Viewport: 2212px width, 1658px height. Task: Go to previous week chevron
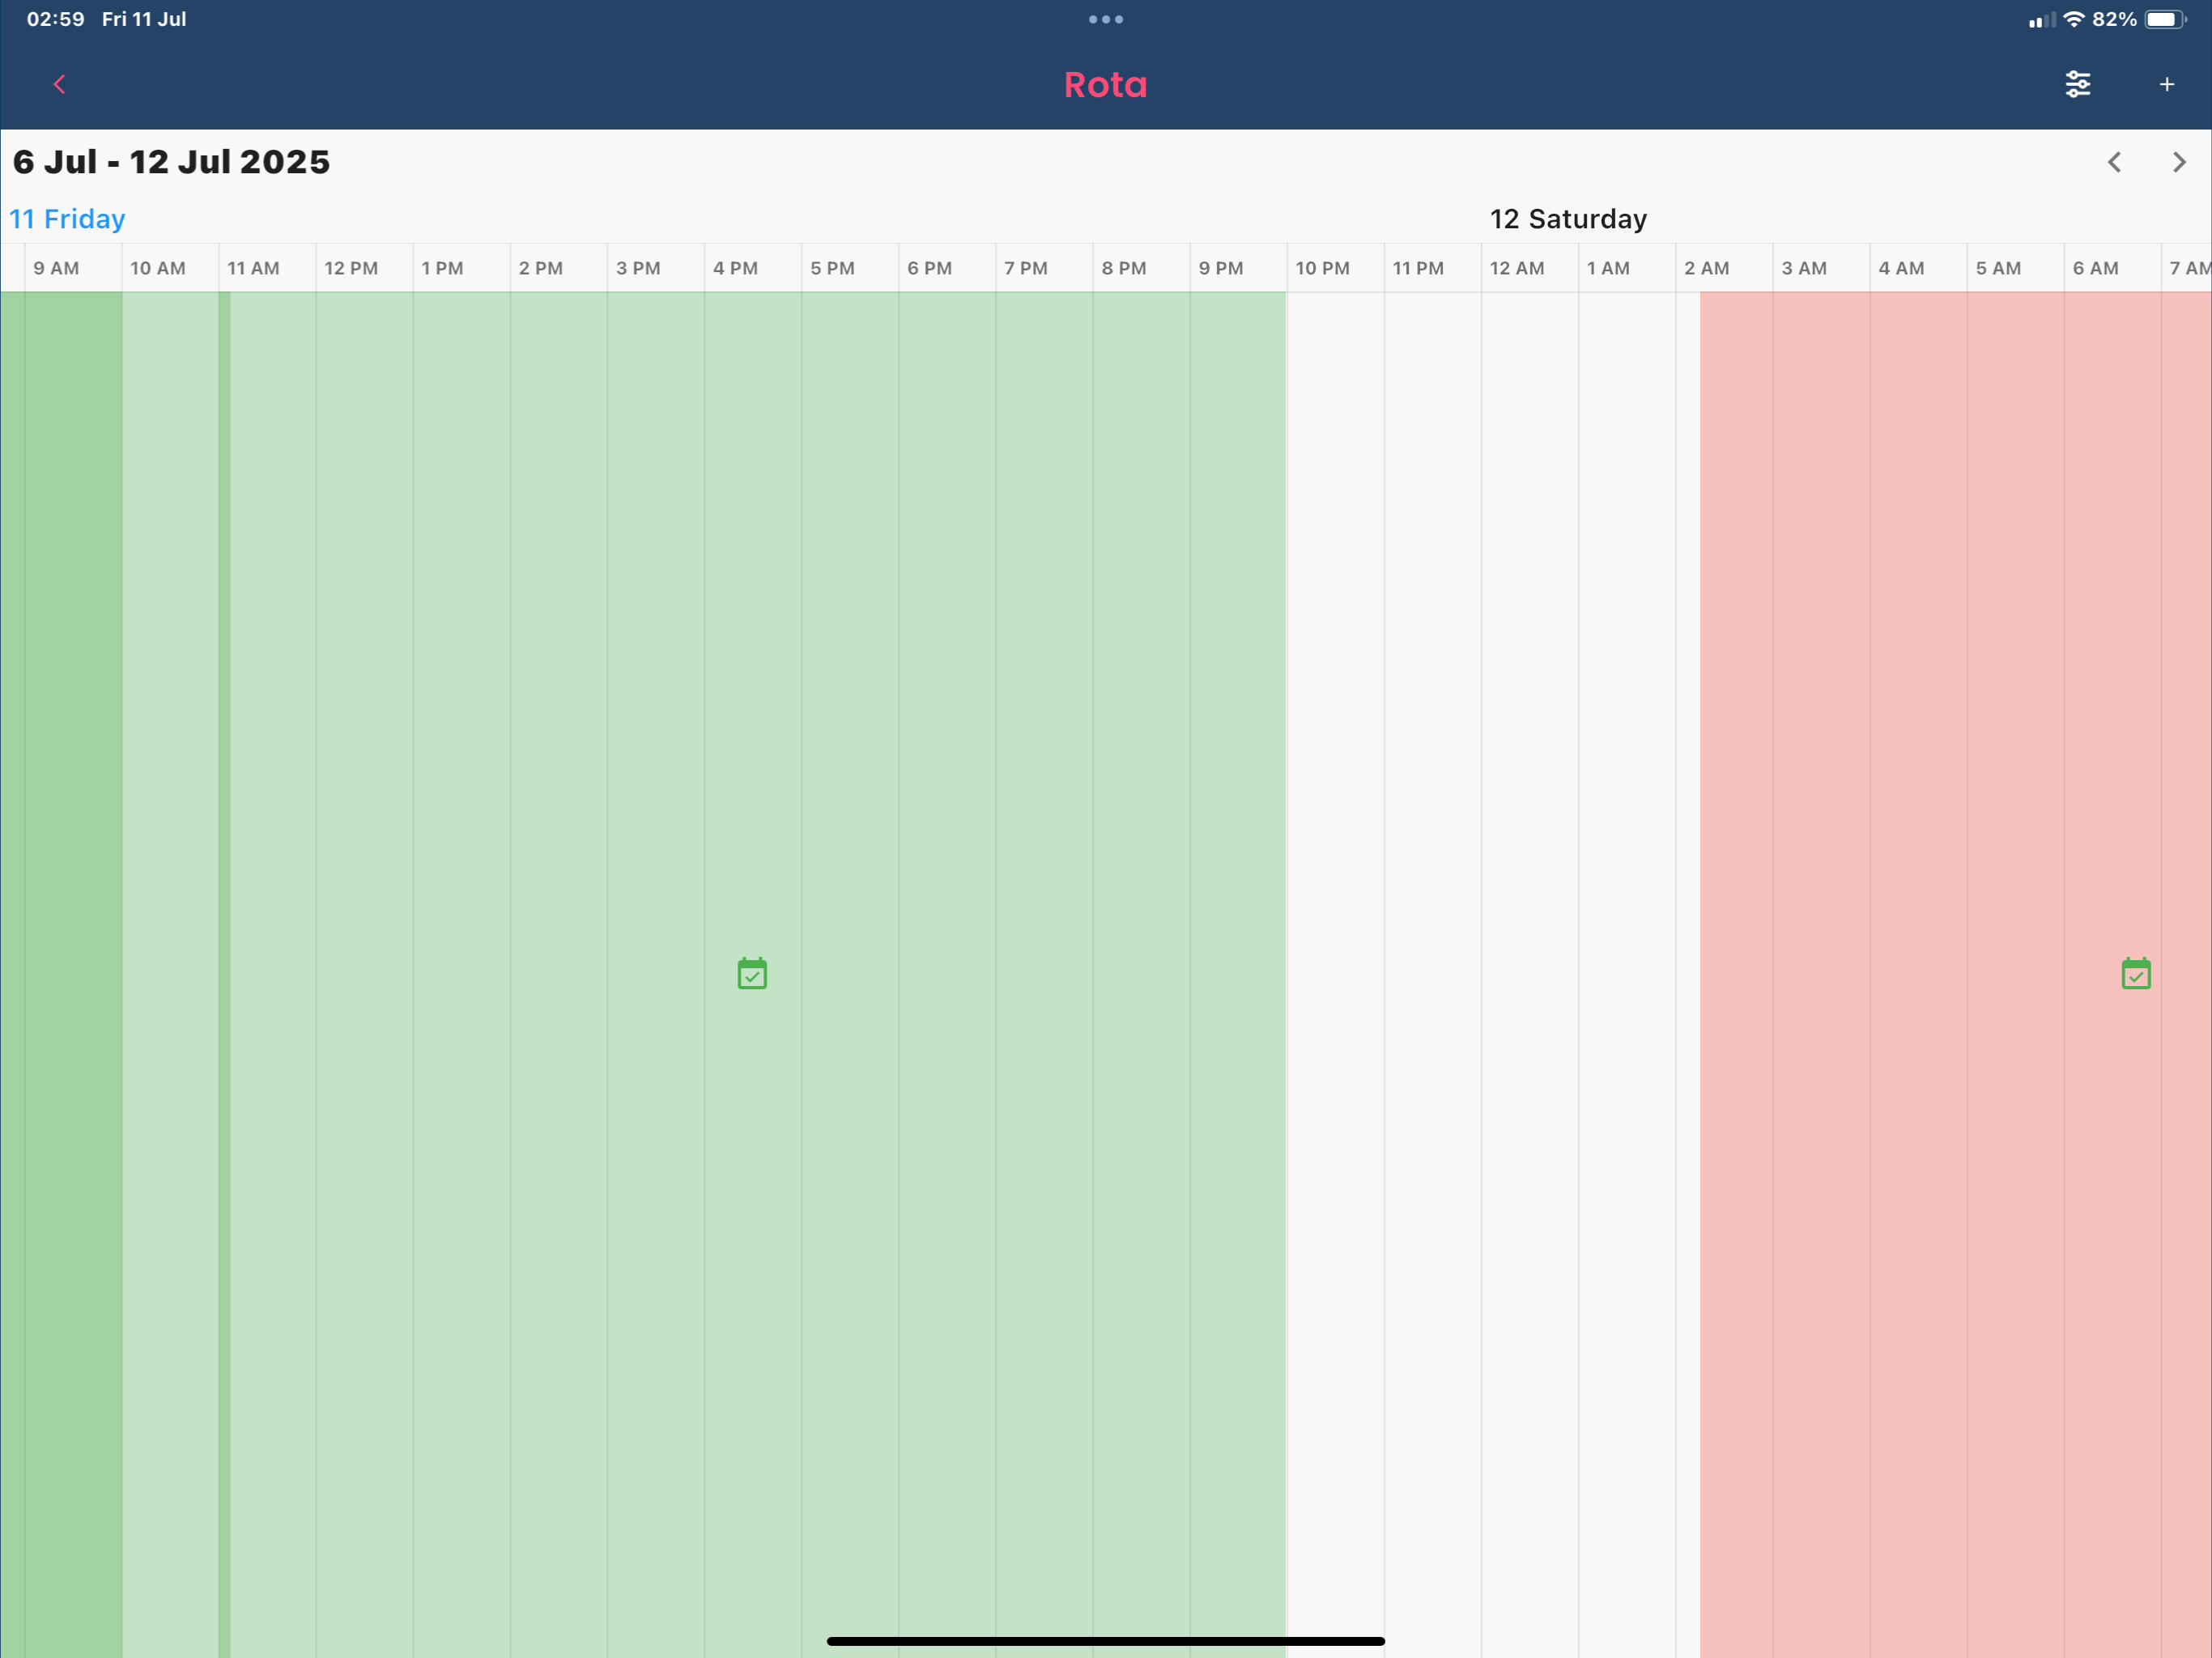(2113, 162)
